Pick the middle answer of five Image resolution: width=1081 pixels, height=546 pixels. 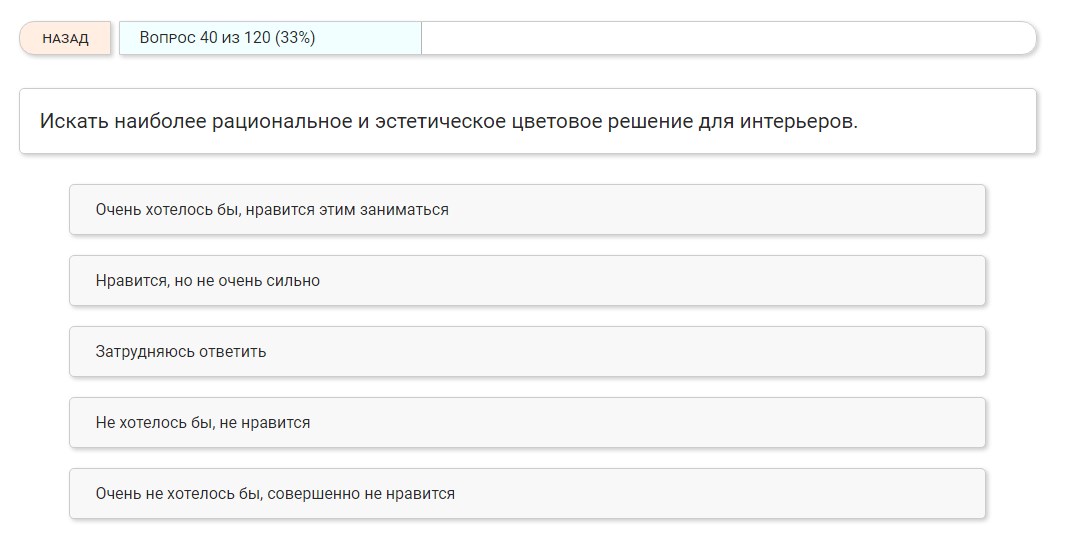pos(527,352)
